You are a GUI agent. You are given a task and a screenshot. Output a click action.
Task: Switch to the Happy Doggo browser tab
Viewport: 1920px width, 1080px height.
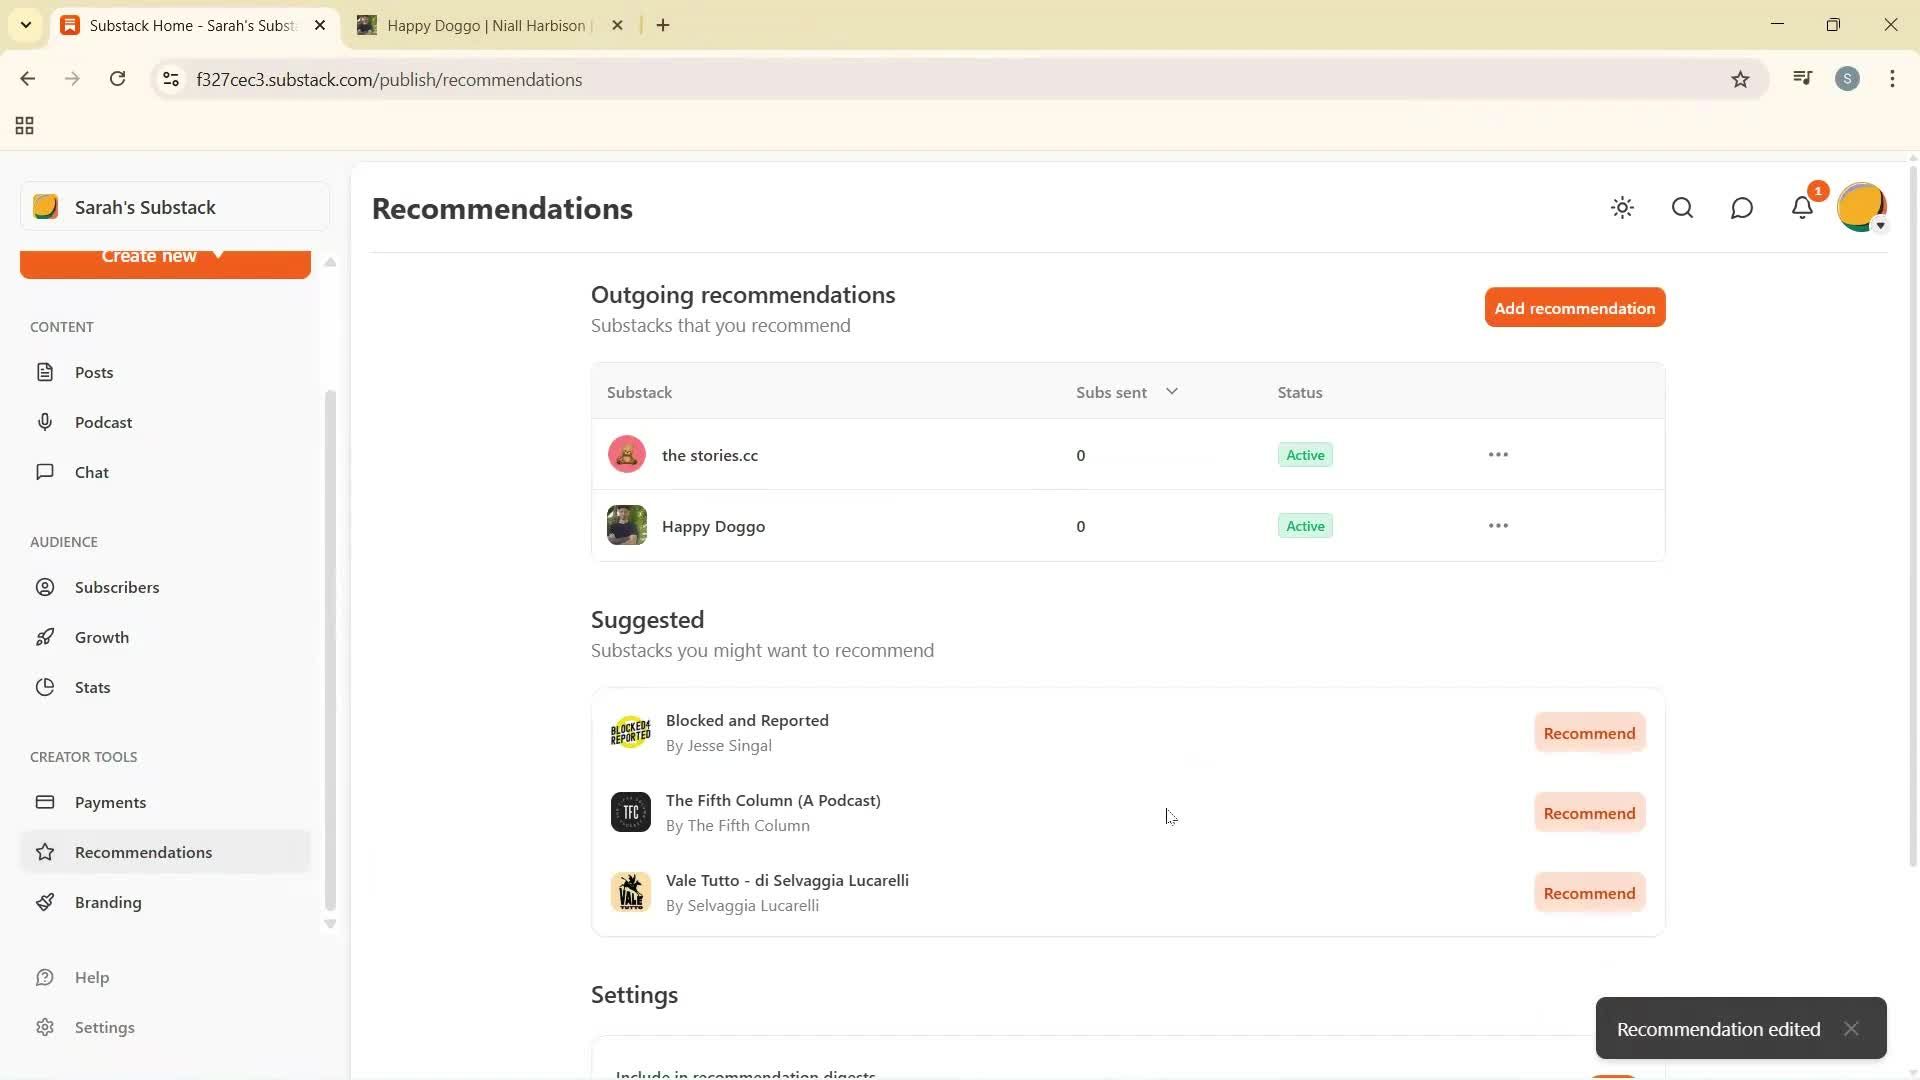point(480,25)
